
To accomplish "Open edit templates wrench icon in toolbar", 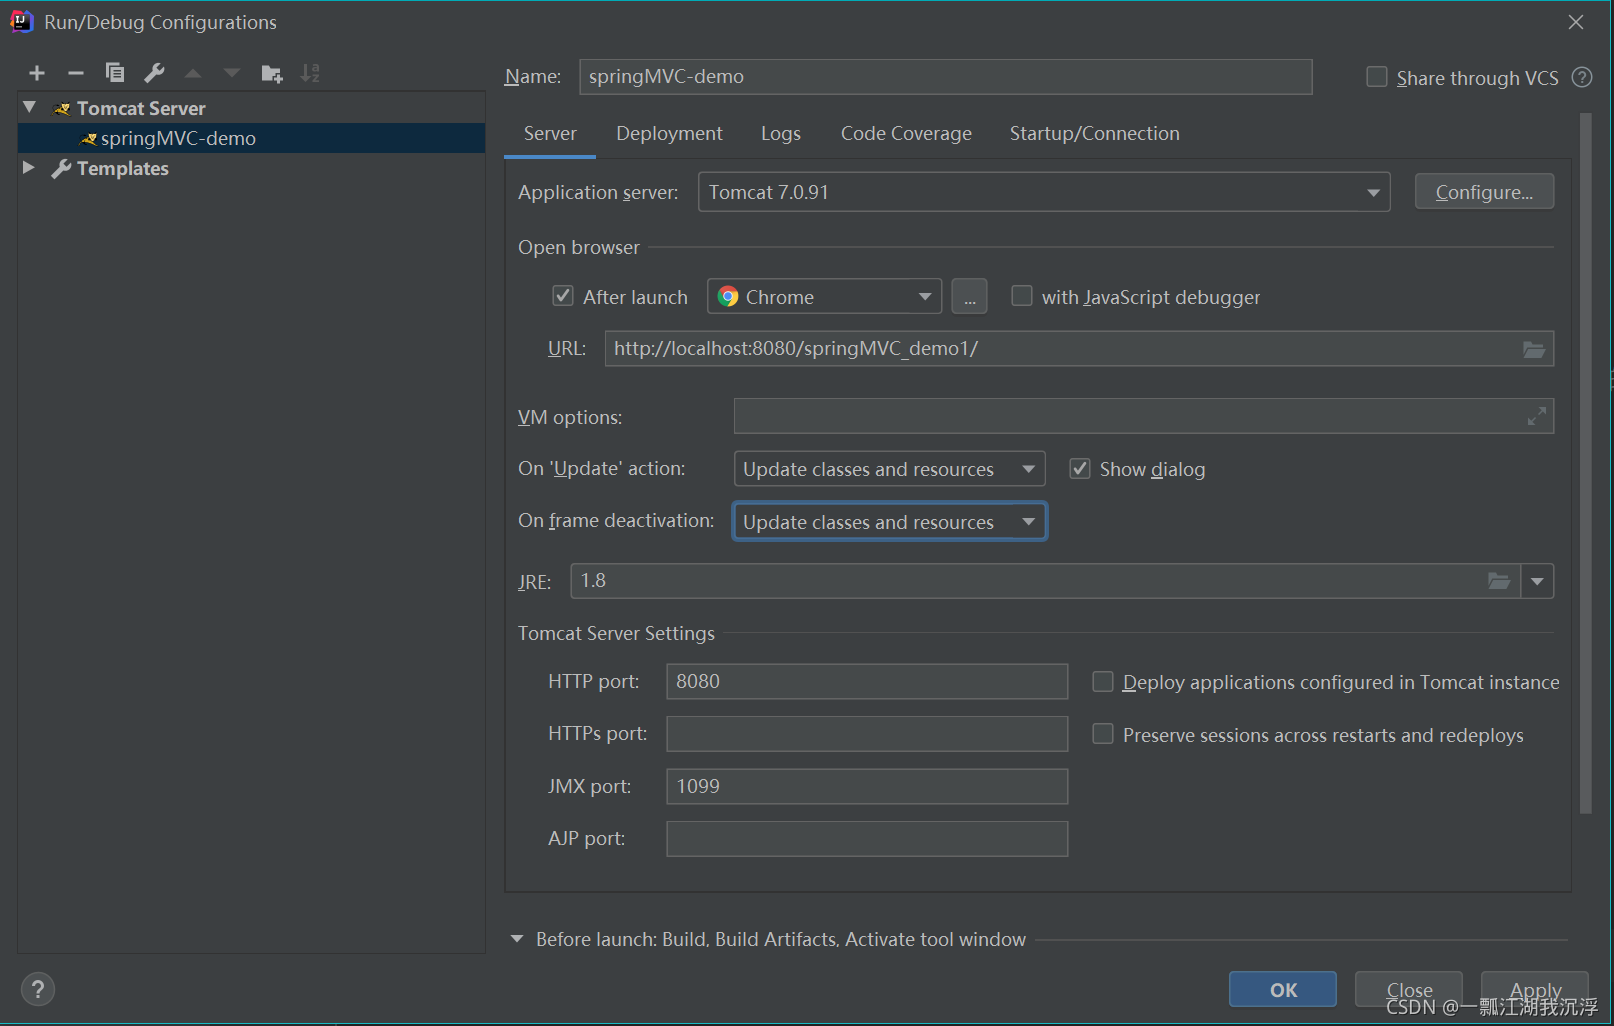I will click(x=154, y=73).
